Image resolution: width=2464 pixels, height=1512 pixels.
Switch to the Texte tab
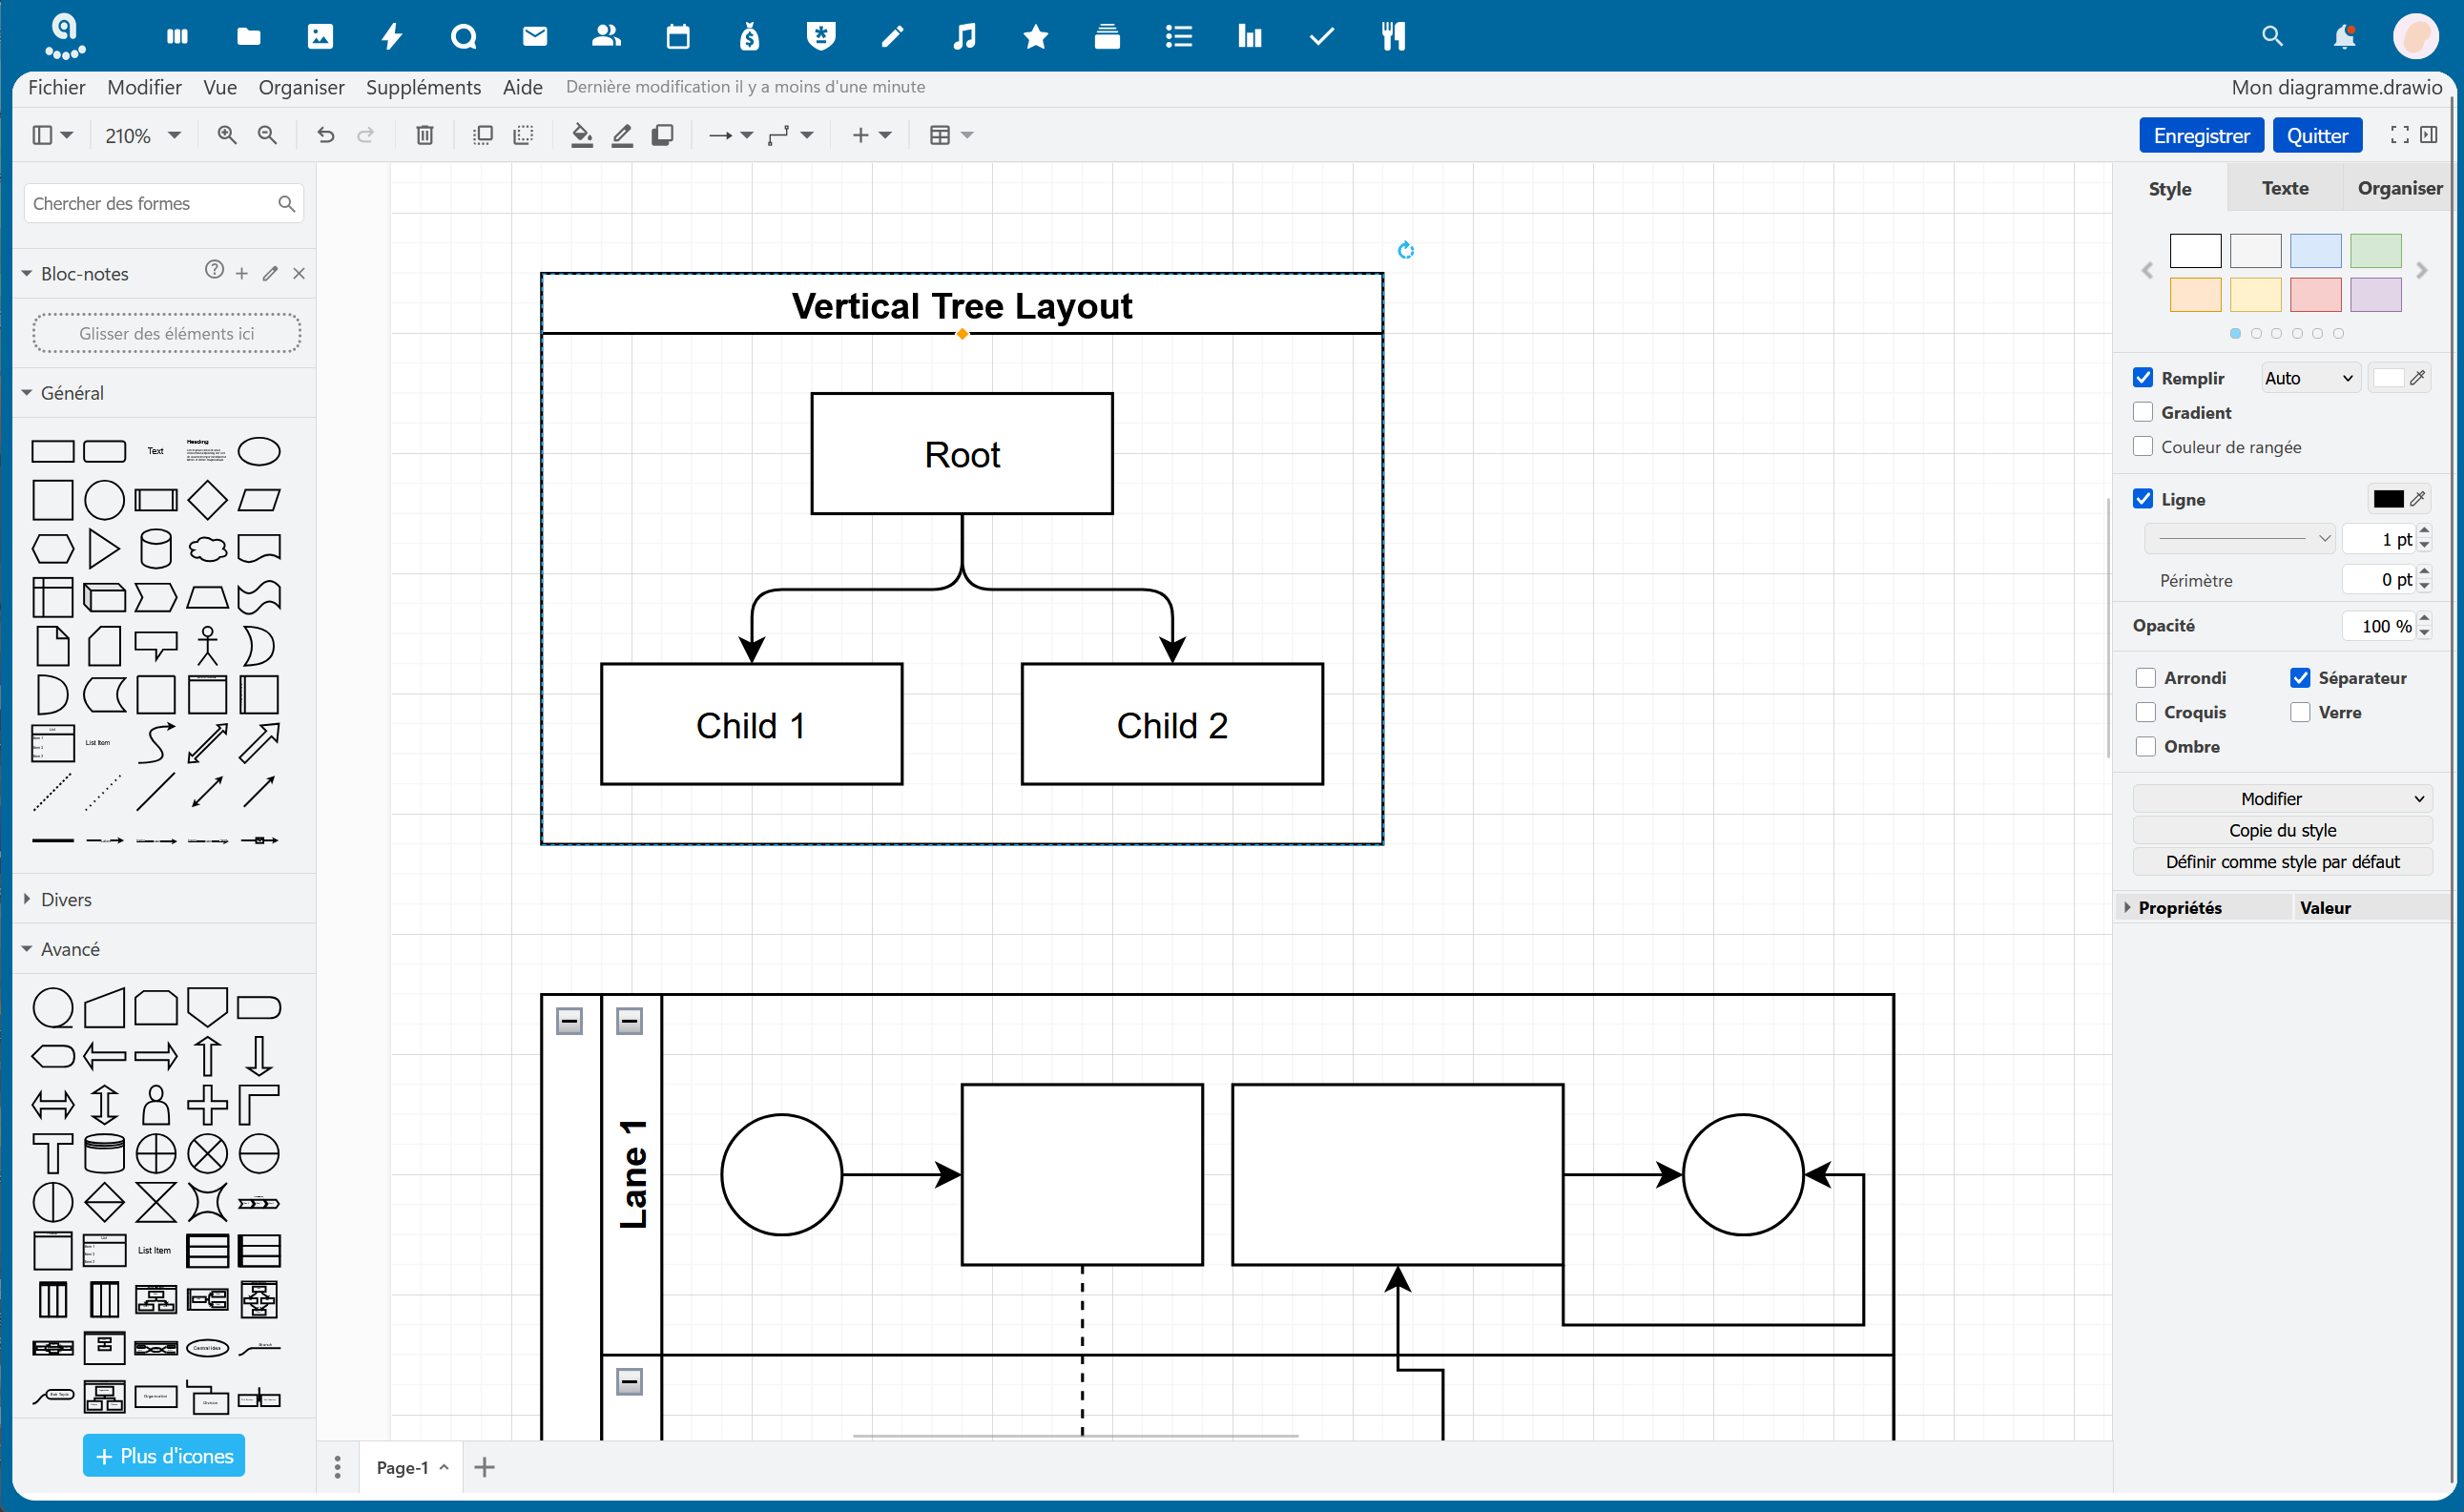(2285, 188)
